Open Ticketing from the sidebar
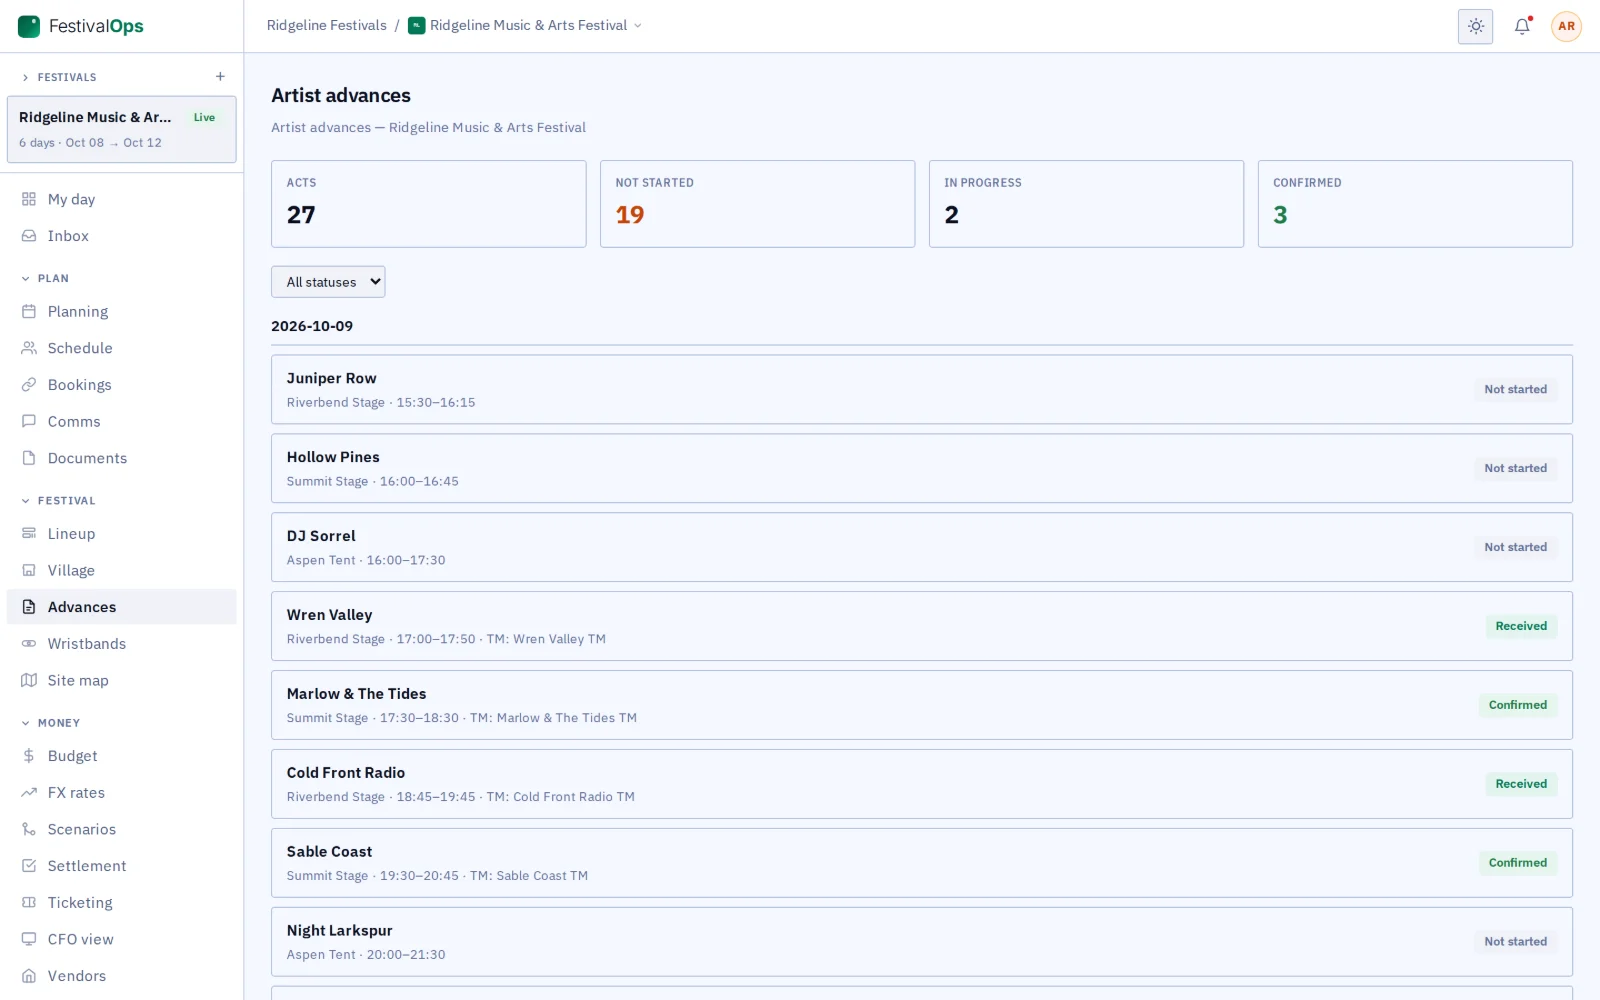1600x1000 pixels. [122, 902]
